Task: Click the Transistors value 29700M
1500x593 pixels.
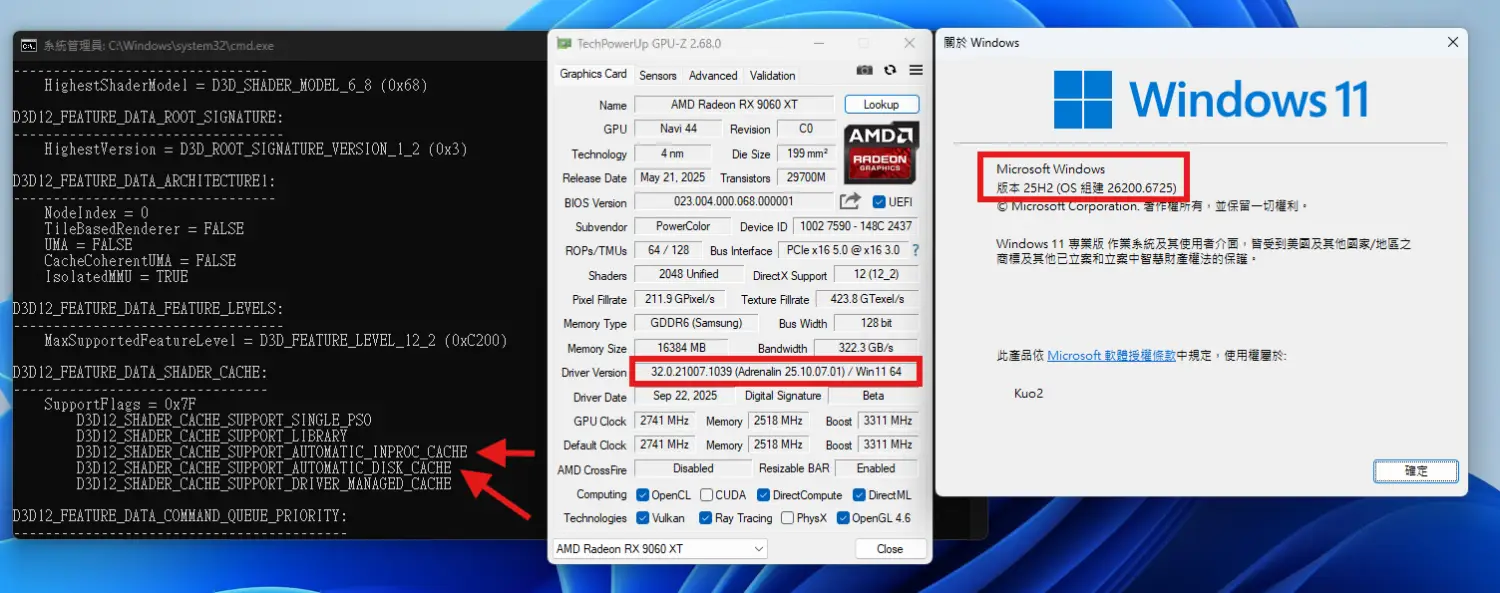Action: coord(806,177)
